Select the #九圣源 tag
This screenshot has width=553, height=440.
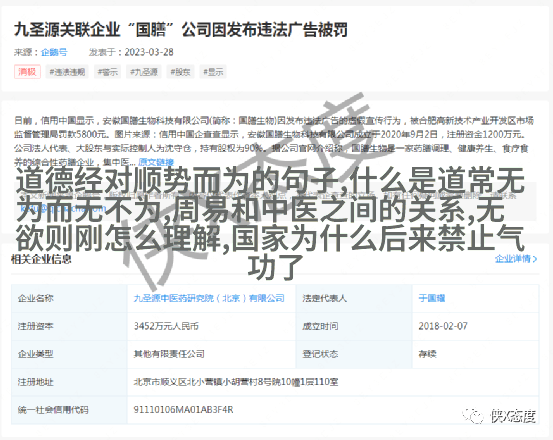point(144,72)
